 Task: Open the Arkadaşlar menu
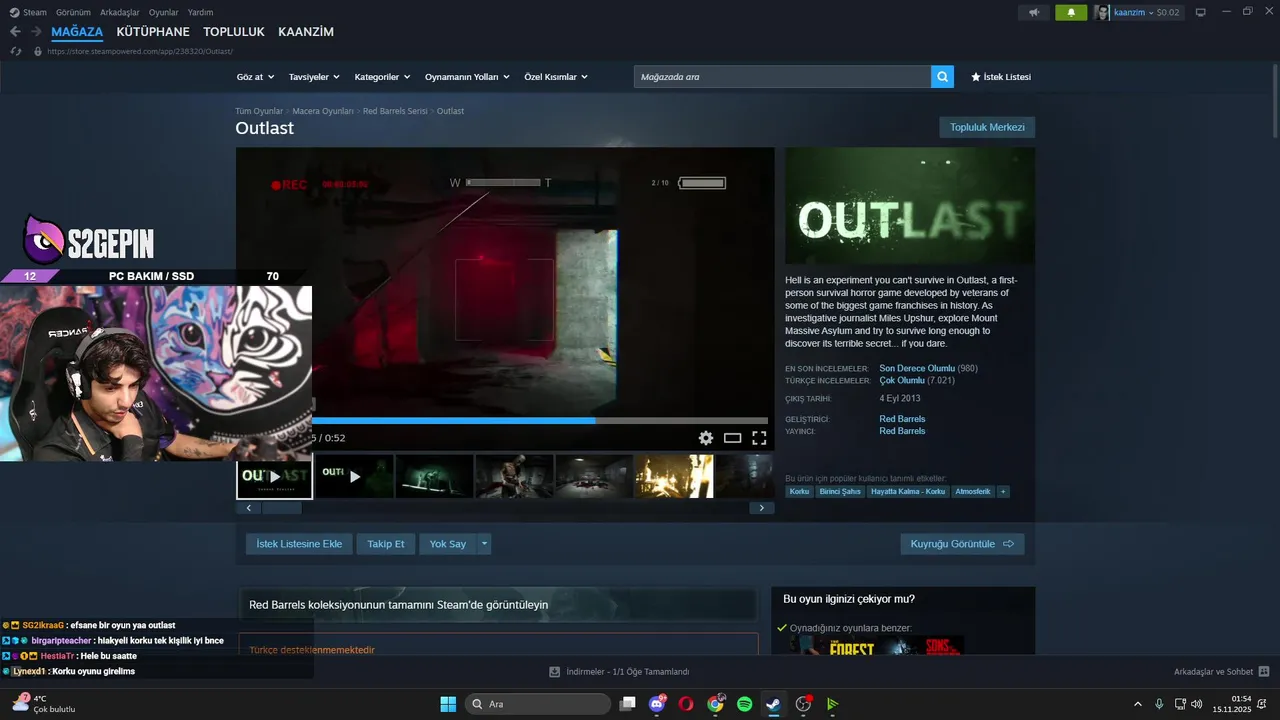point(120,12)
